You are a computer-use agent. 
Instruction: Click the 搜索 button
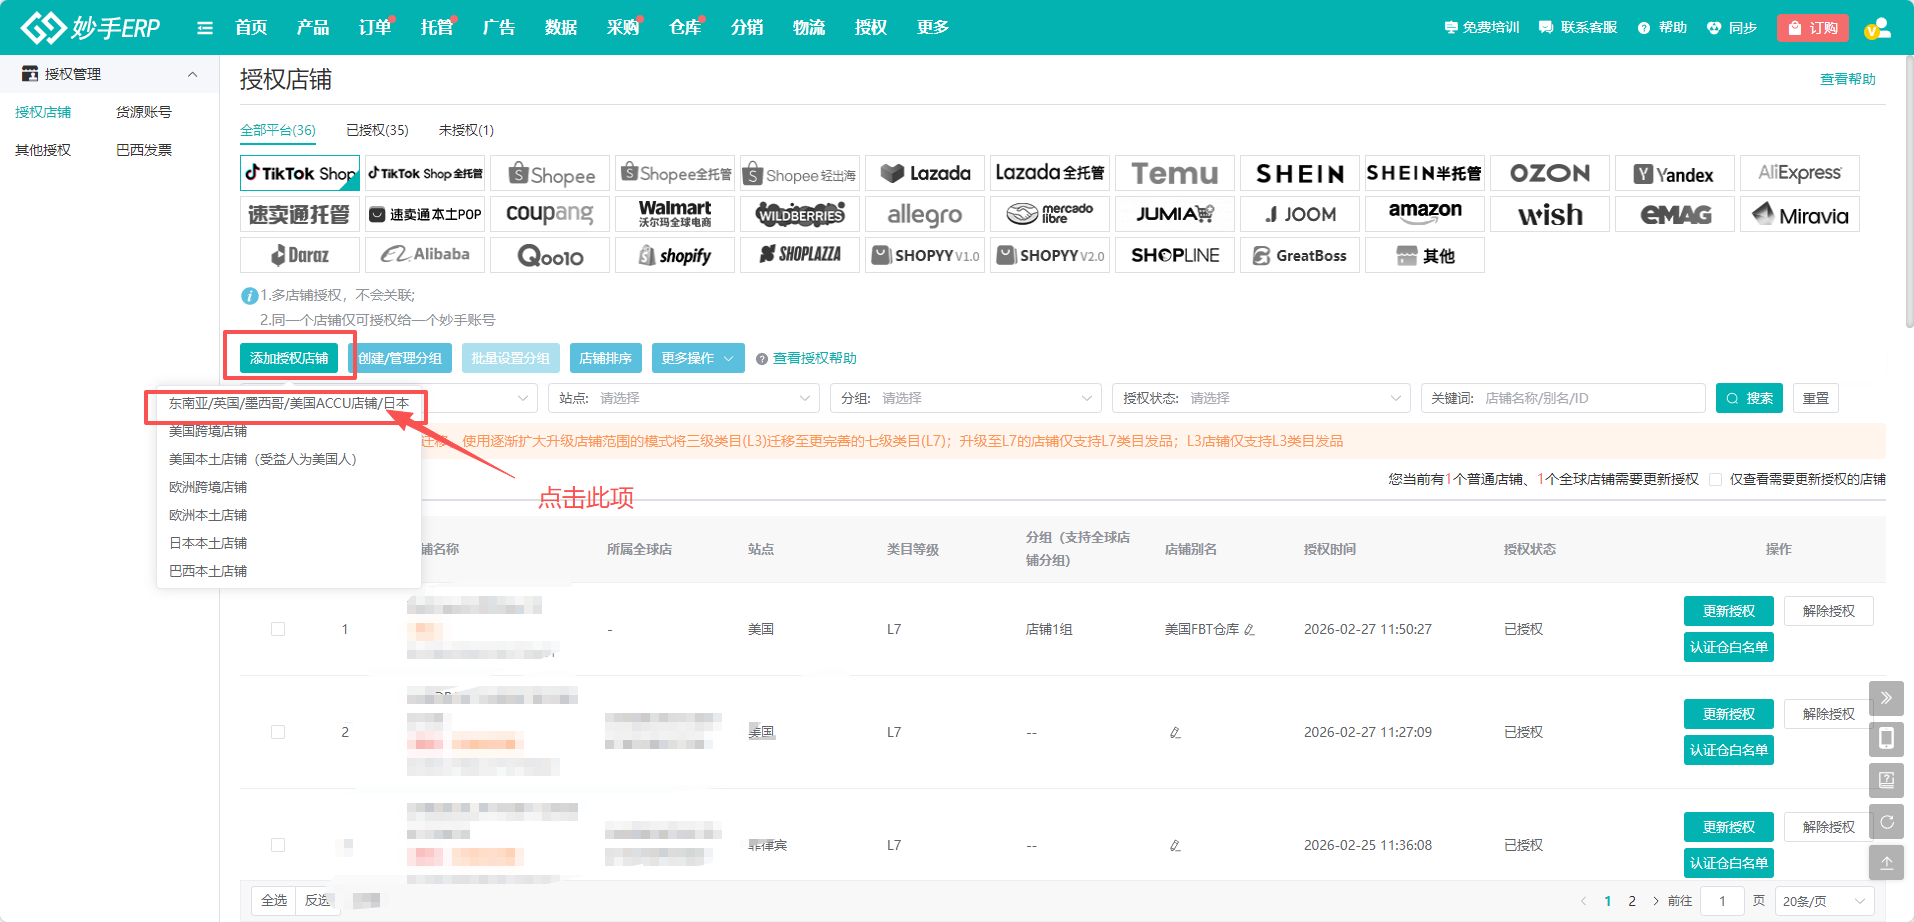(x=1748, y=398)
